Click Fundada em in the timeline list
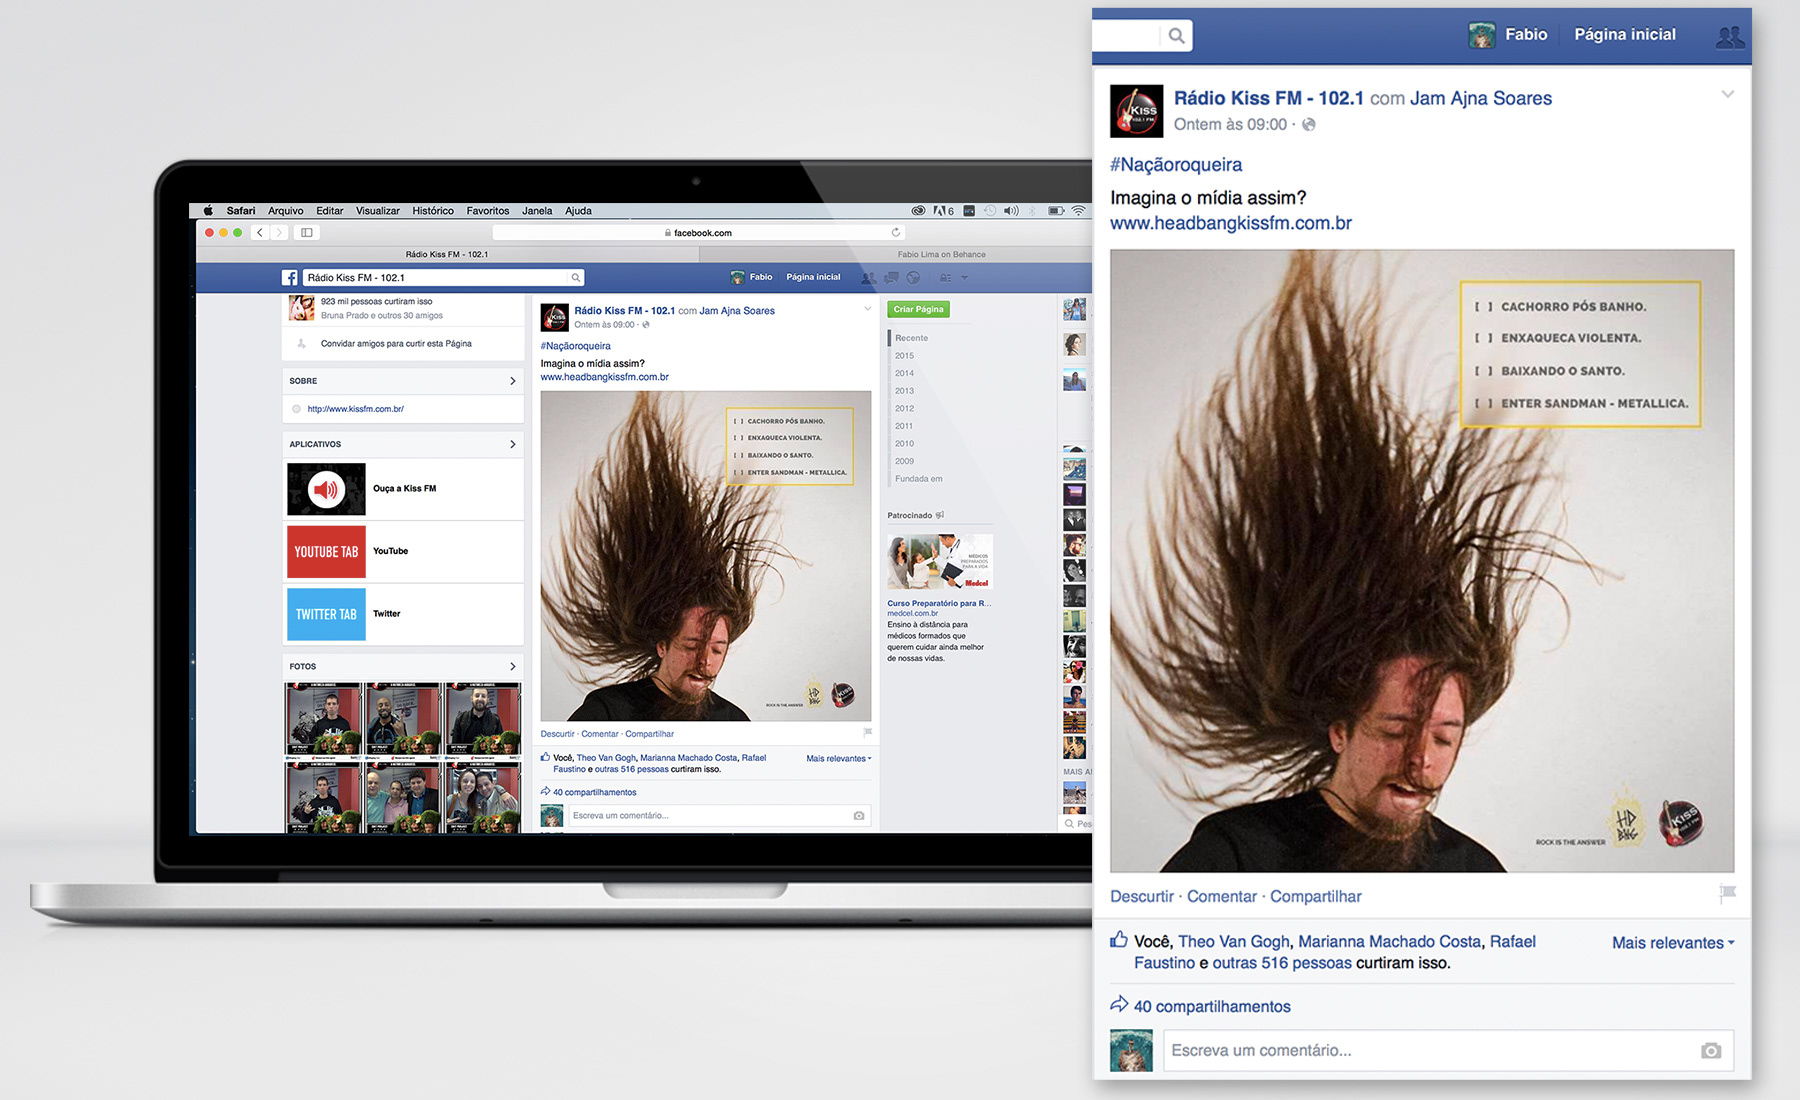Image resolution: width=1800 pixels, height=1100 pixels. click(x=918, y=479)
